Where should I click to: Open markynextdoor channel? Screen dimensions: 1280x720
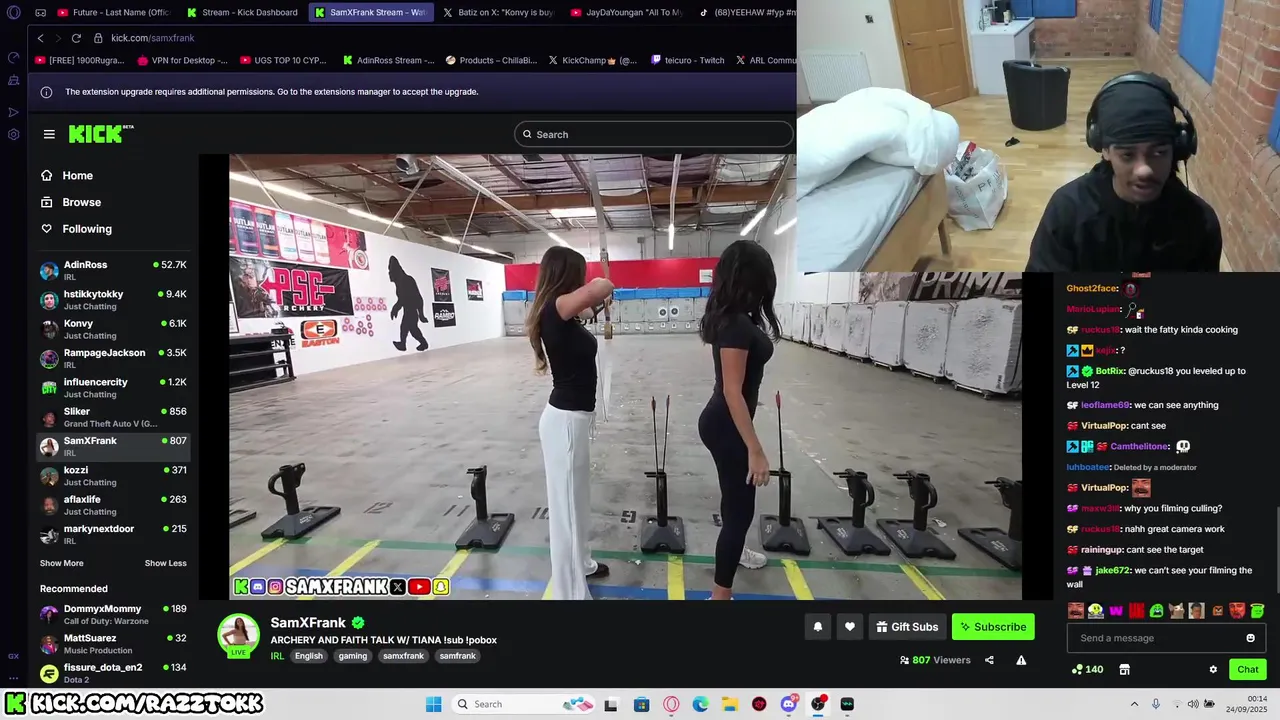pyautogui.click(x=113, y=534)
